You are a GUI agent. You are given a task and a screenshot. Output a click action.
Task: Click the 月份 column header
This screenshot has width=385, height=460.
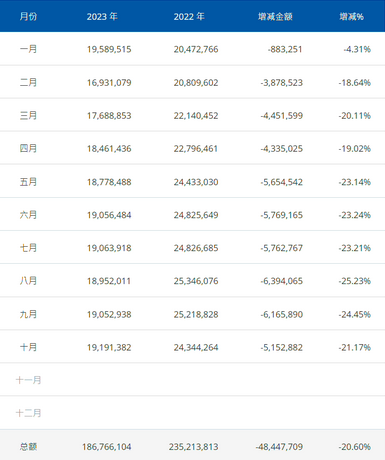(28, 16)
